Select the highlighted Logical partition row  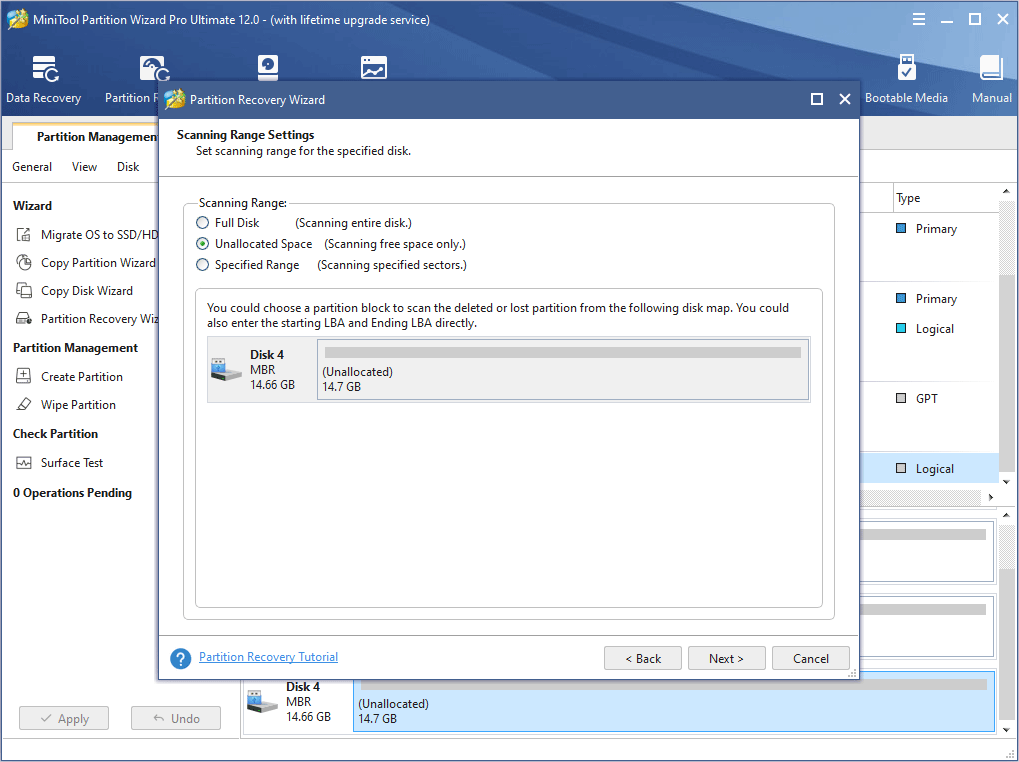(929, 468)
